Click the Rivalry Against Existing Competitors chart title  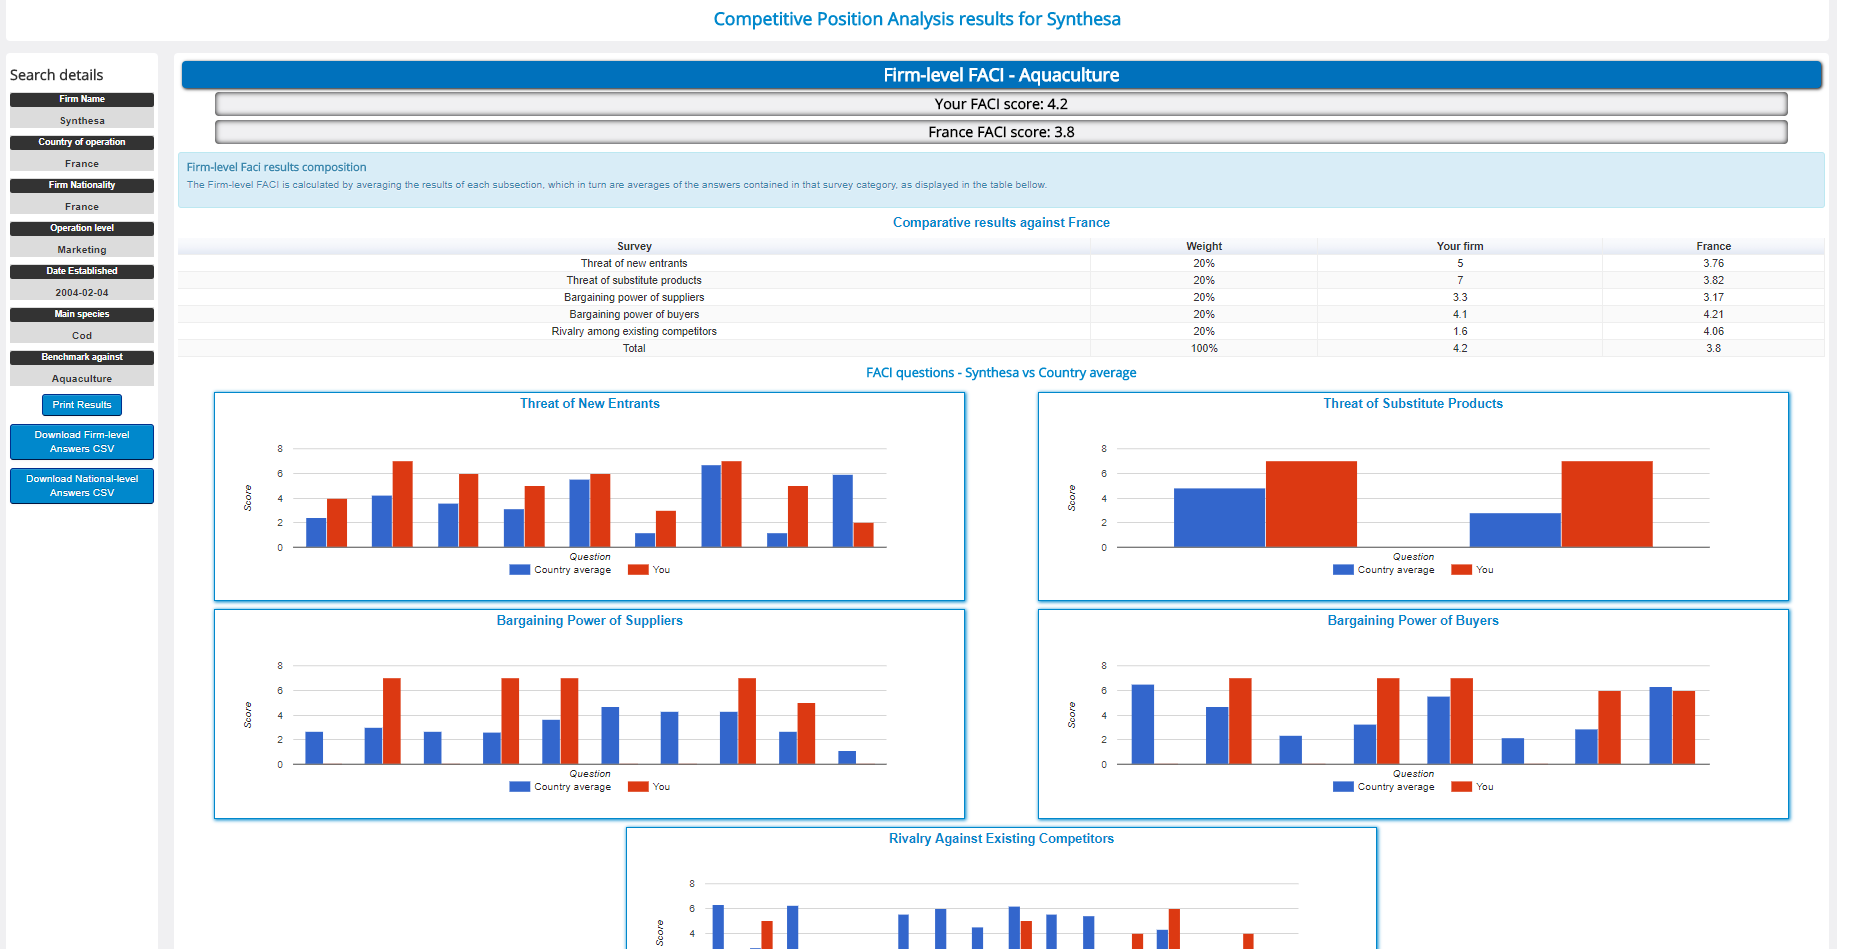pyautogui.click(x=1001, y=839)
